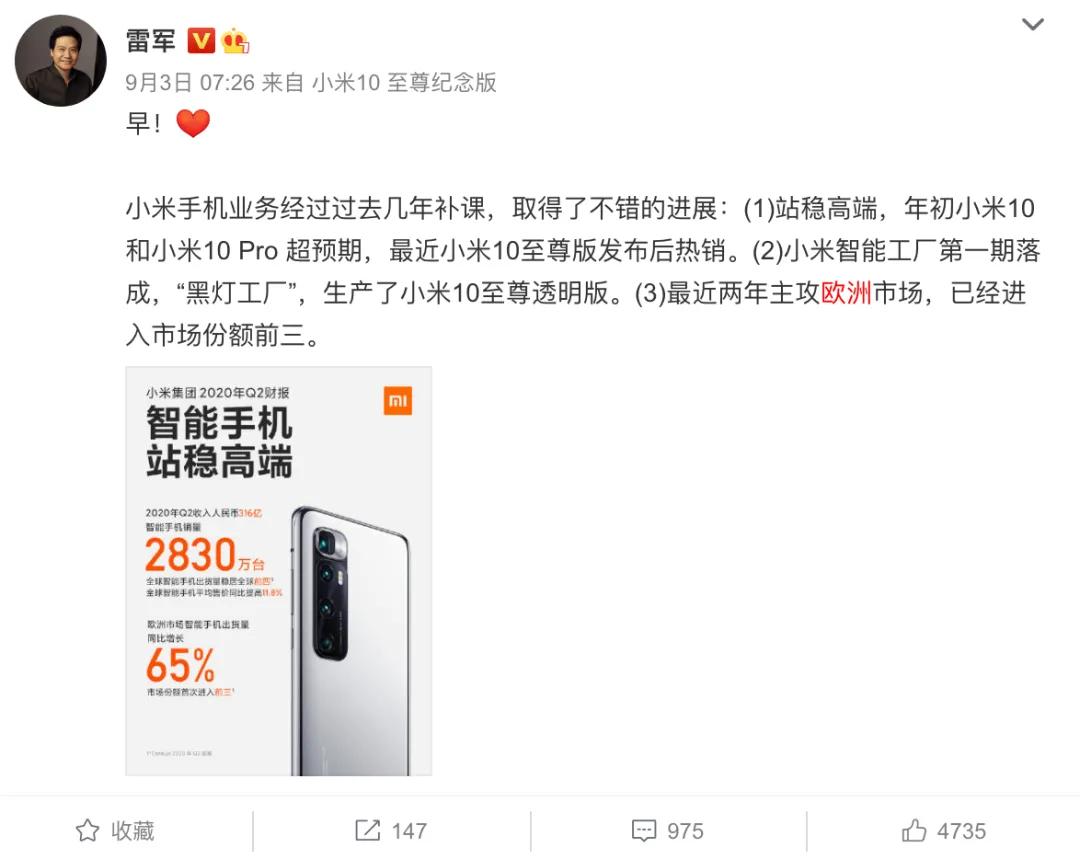Open the post options chevron menu
Image resolution: width=1080 pixels, height=859 pixels.
click(1032, 25)
